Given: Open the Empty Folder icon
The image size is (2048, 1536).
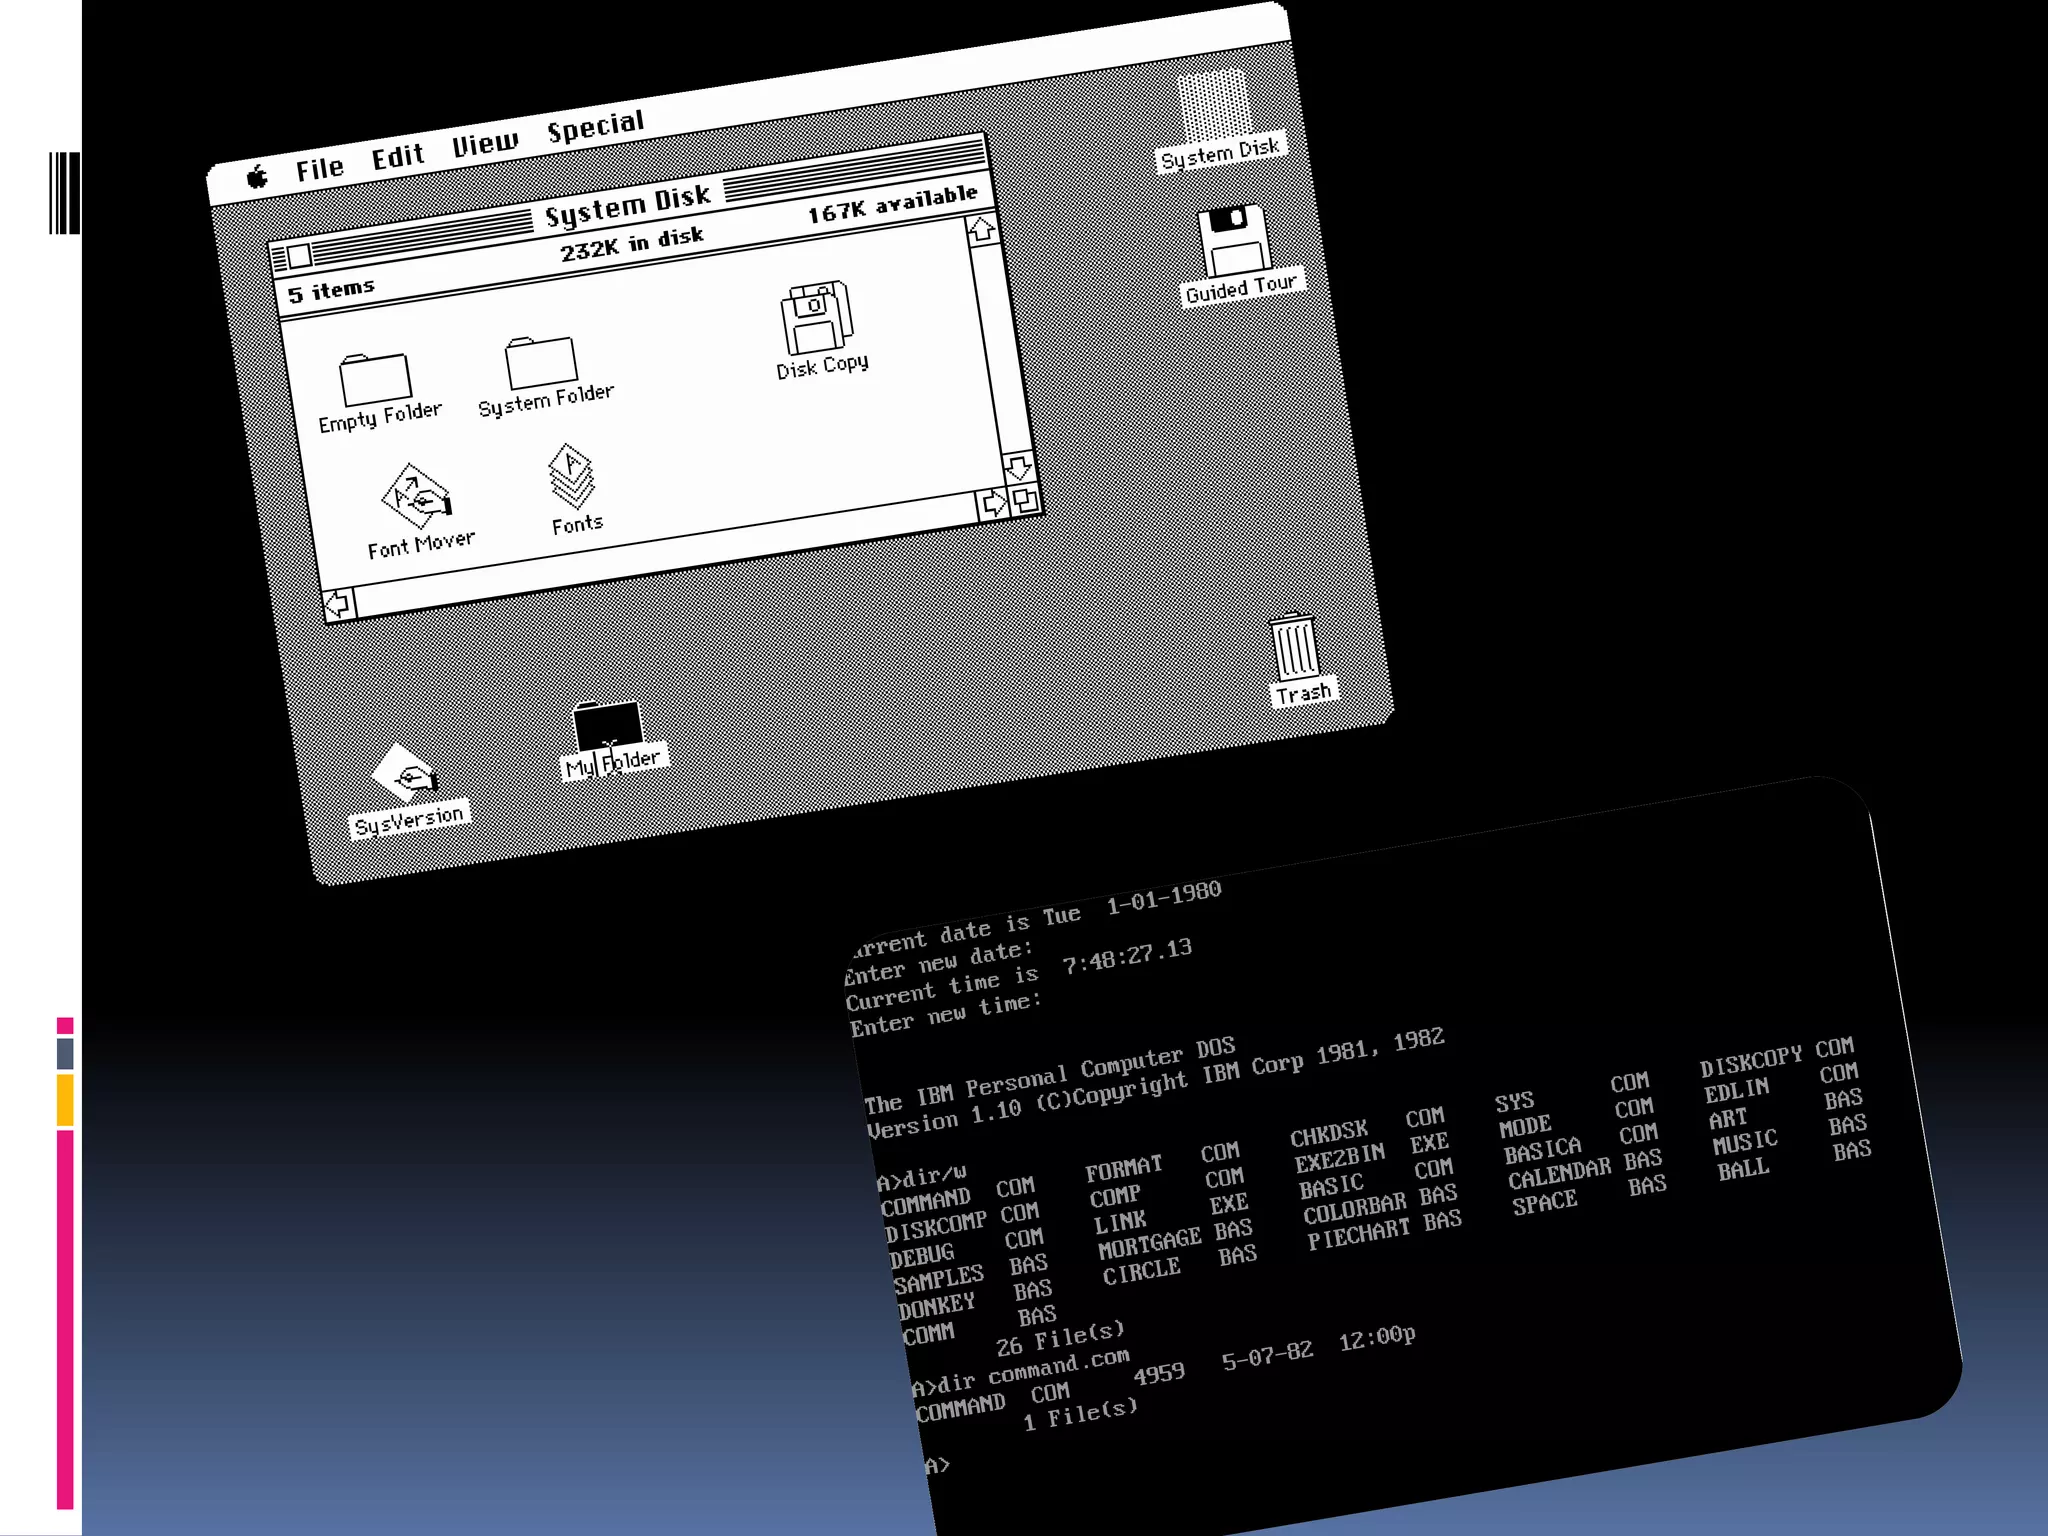Looking at the screenshot, I should pos(375,380).
